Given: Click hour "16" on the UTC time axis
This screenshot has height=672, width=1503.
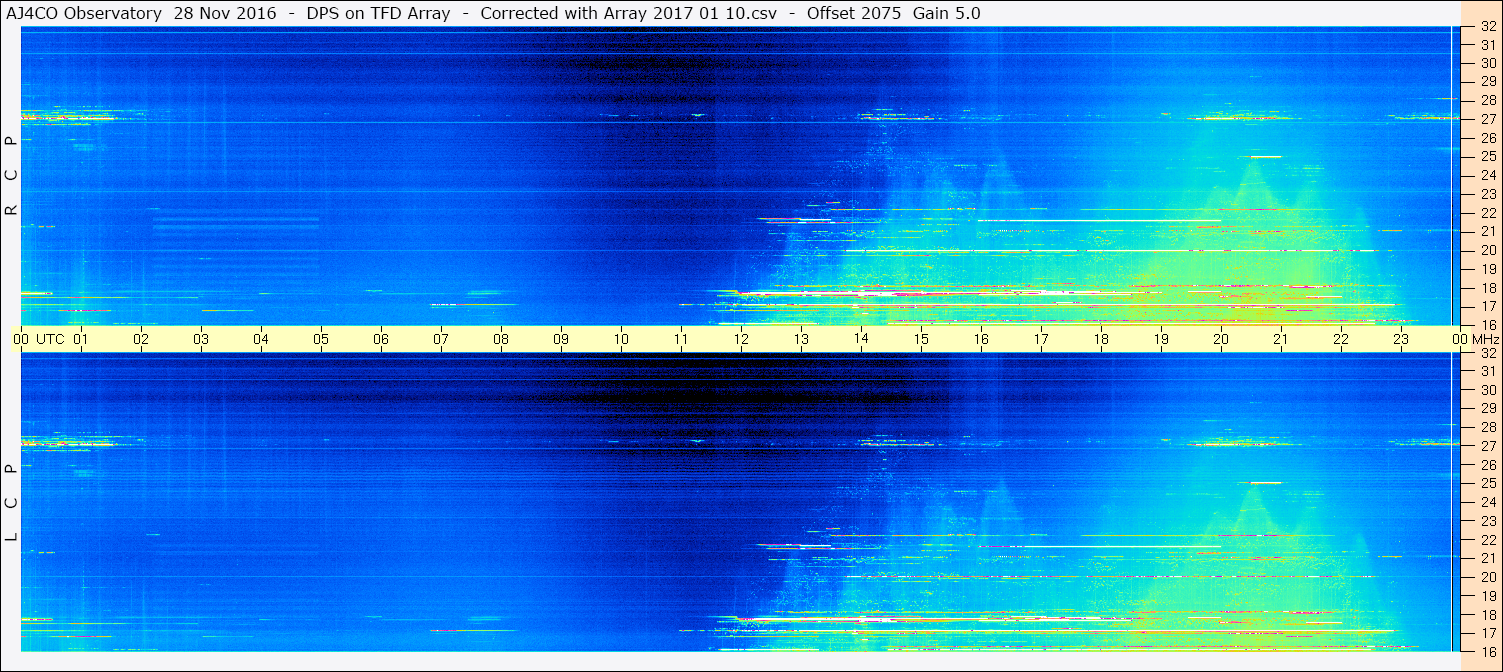Looking at the screenshot, I should (x=981, y=339).
